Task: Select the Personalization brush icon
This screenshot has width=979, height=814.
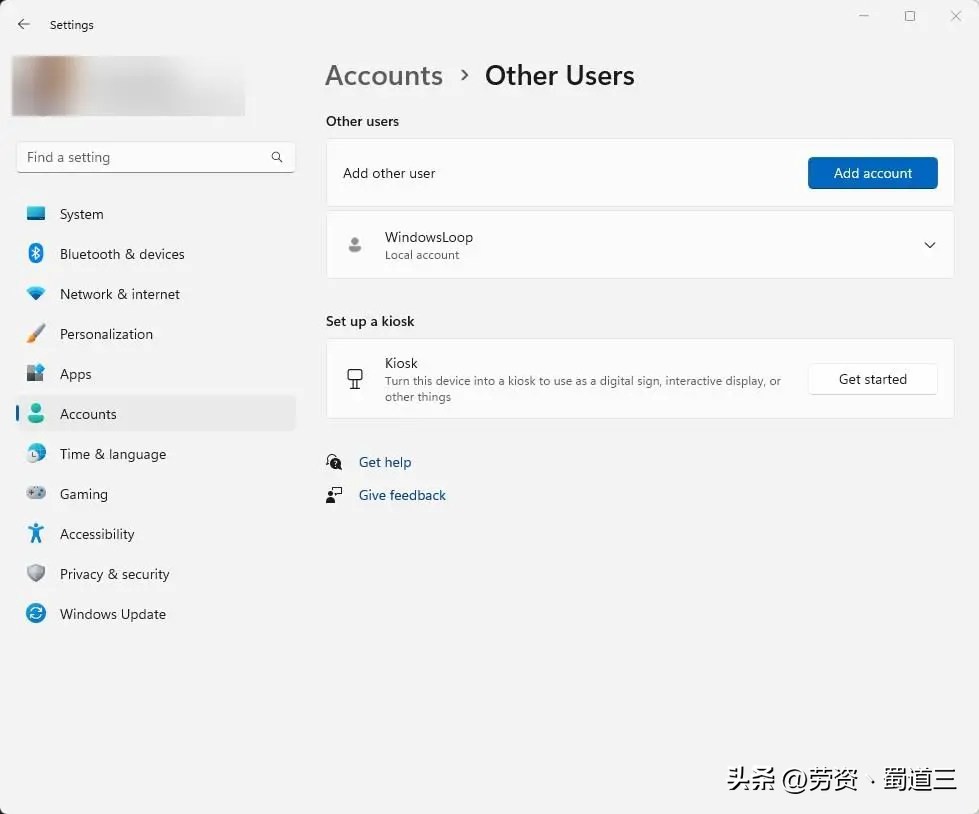Action: [x=36, y=334]
